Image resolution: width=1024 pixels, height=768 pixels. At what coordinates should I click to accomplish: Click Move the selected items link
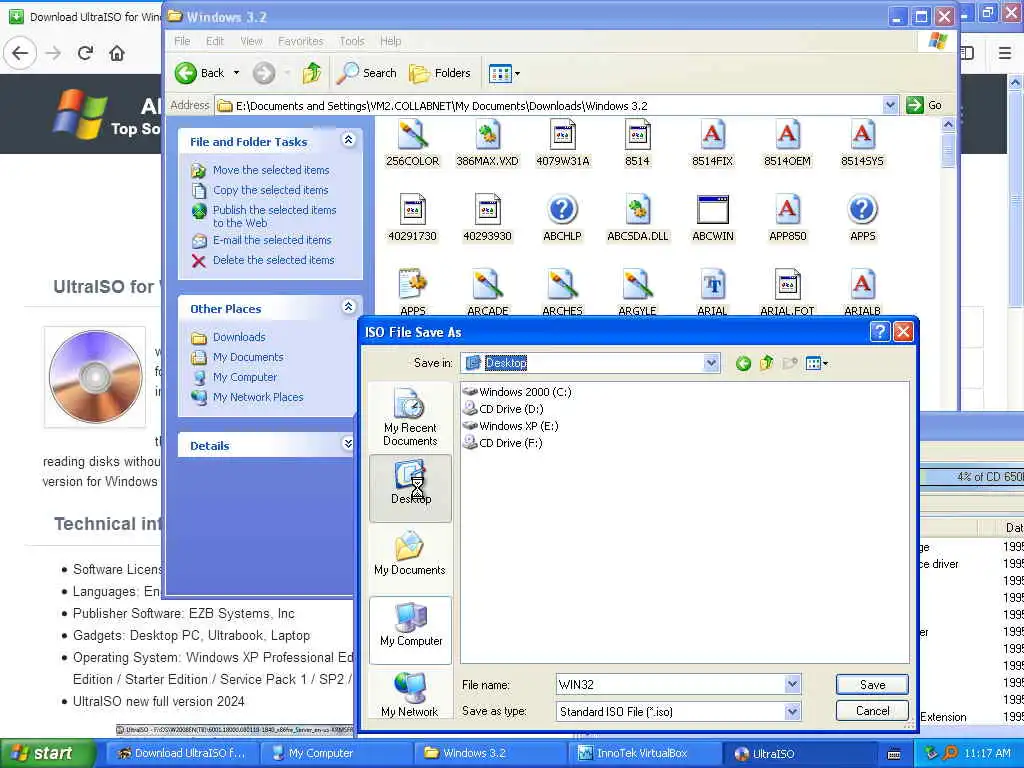pos(271,170)
